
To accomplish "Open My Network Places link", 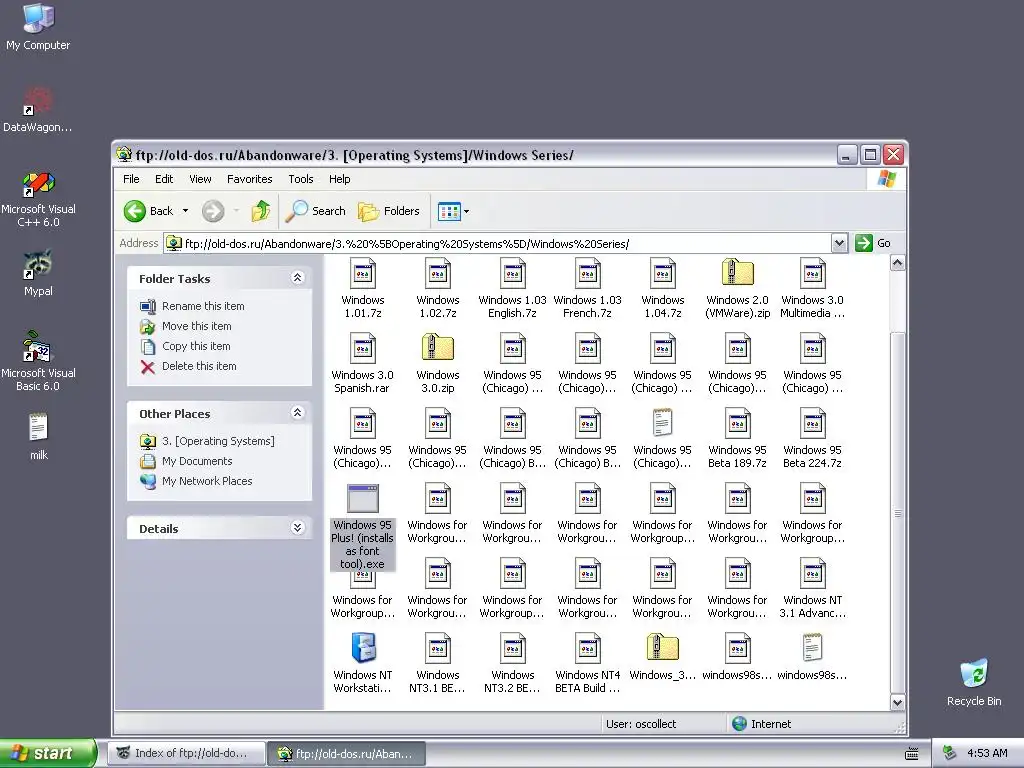I will (x=207, y=481).
